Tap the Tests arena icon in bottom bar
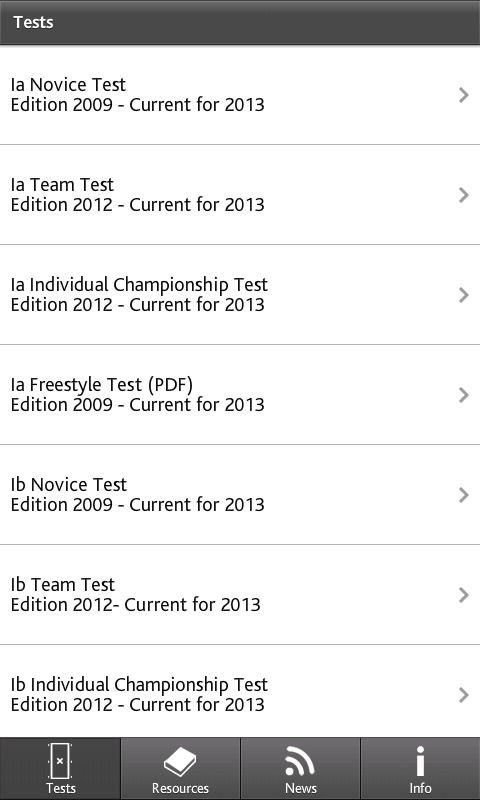The width and height of the screenshot is (480, 800). (60, 761)
